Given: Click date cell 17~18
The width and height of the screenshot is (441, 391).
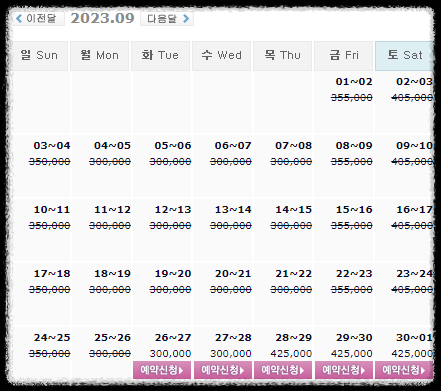Looking at the screenshot, I should click(41, 293).
